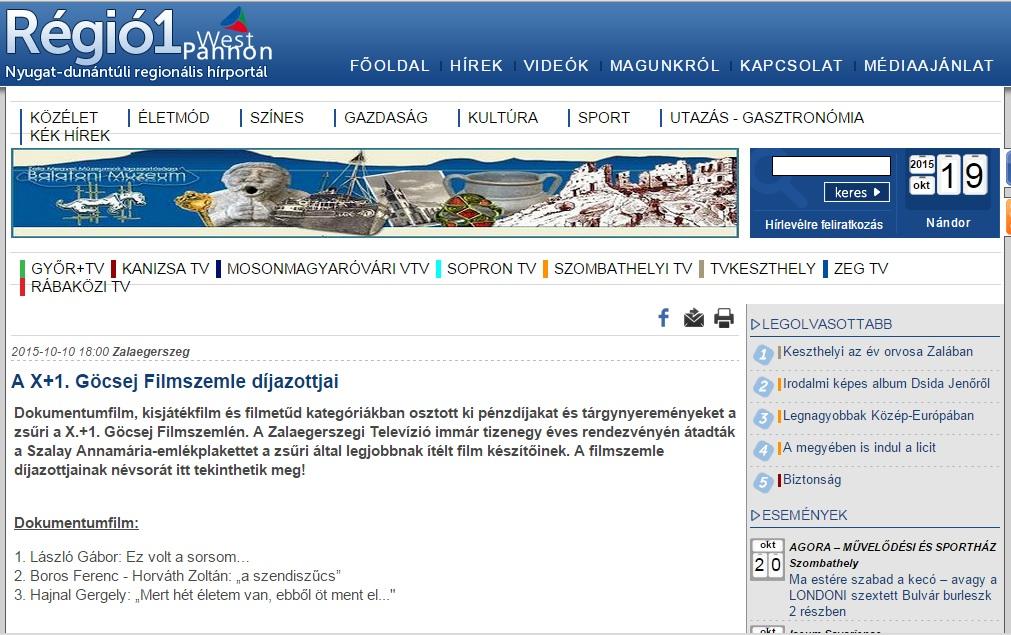Click the 'Szombathely' event location text
Viewport: 1011px width, 635px height.
[824, 563]
